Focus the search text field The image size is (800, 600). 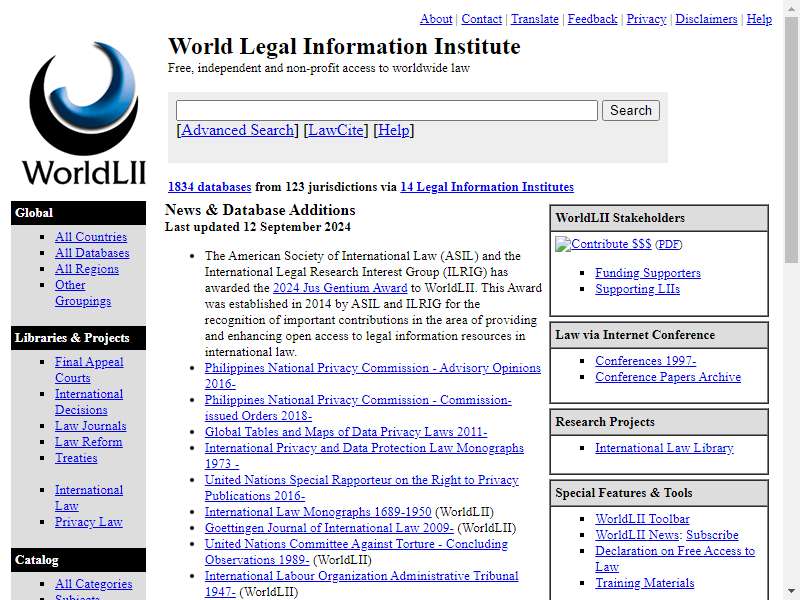[386, 110]
